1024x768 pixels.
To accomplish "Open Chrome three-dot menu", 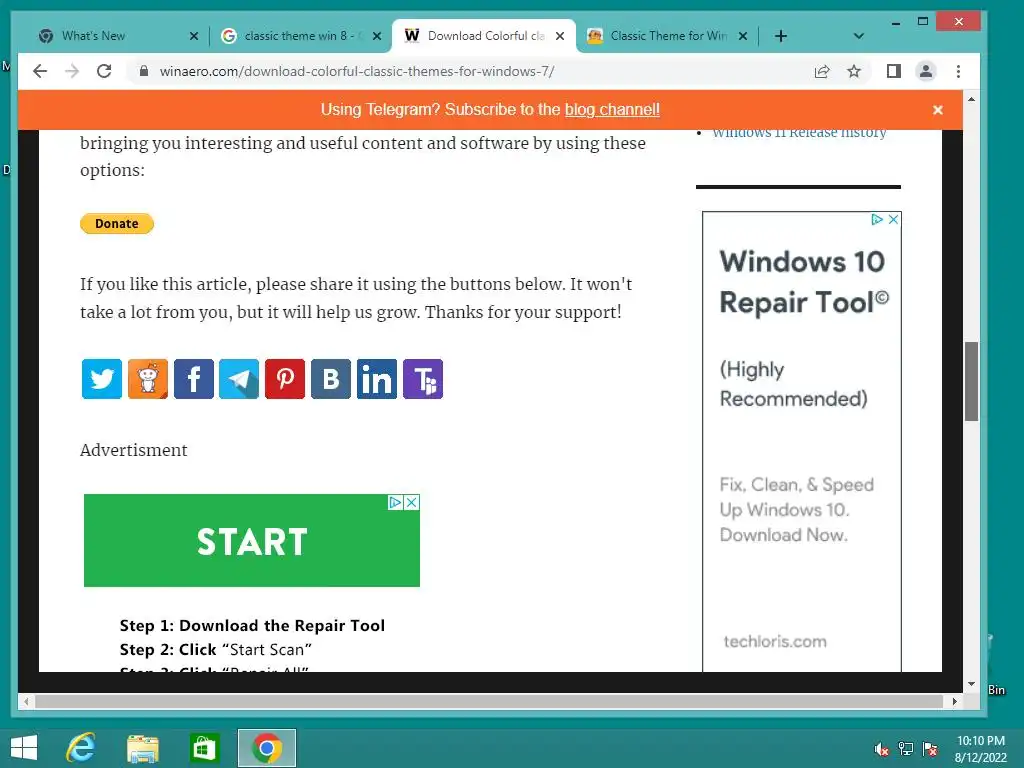I will [958, 71].
